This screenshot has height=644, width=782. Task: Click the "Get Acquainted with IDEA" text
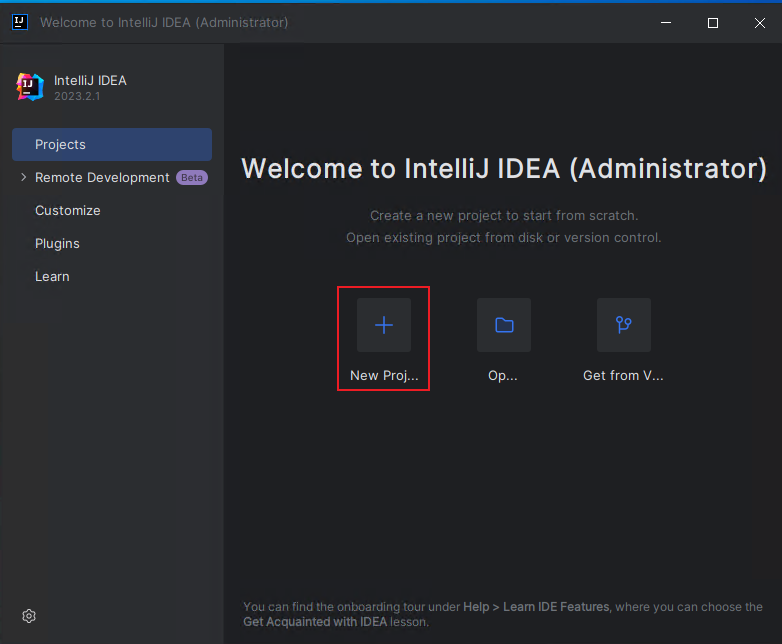click(x=315, y=622)
